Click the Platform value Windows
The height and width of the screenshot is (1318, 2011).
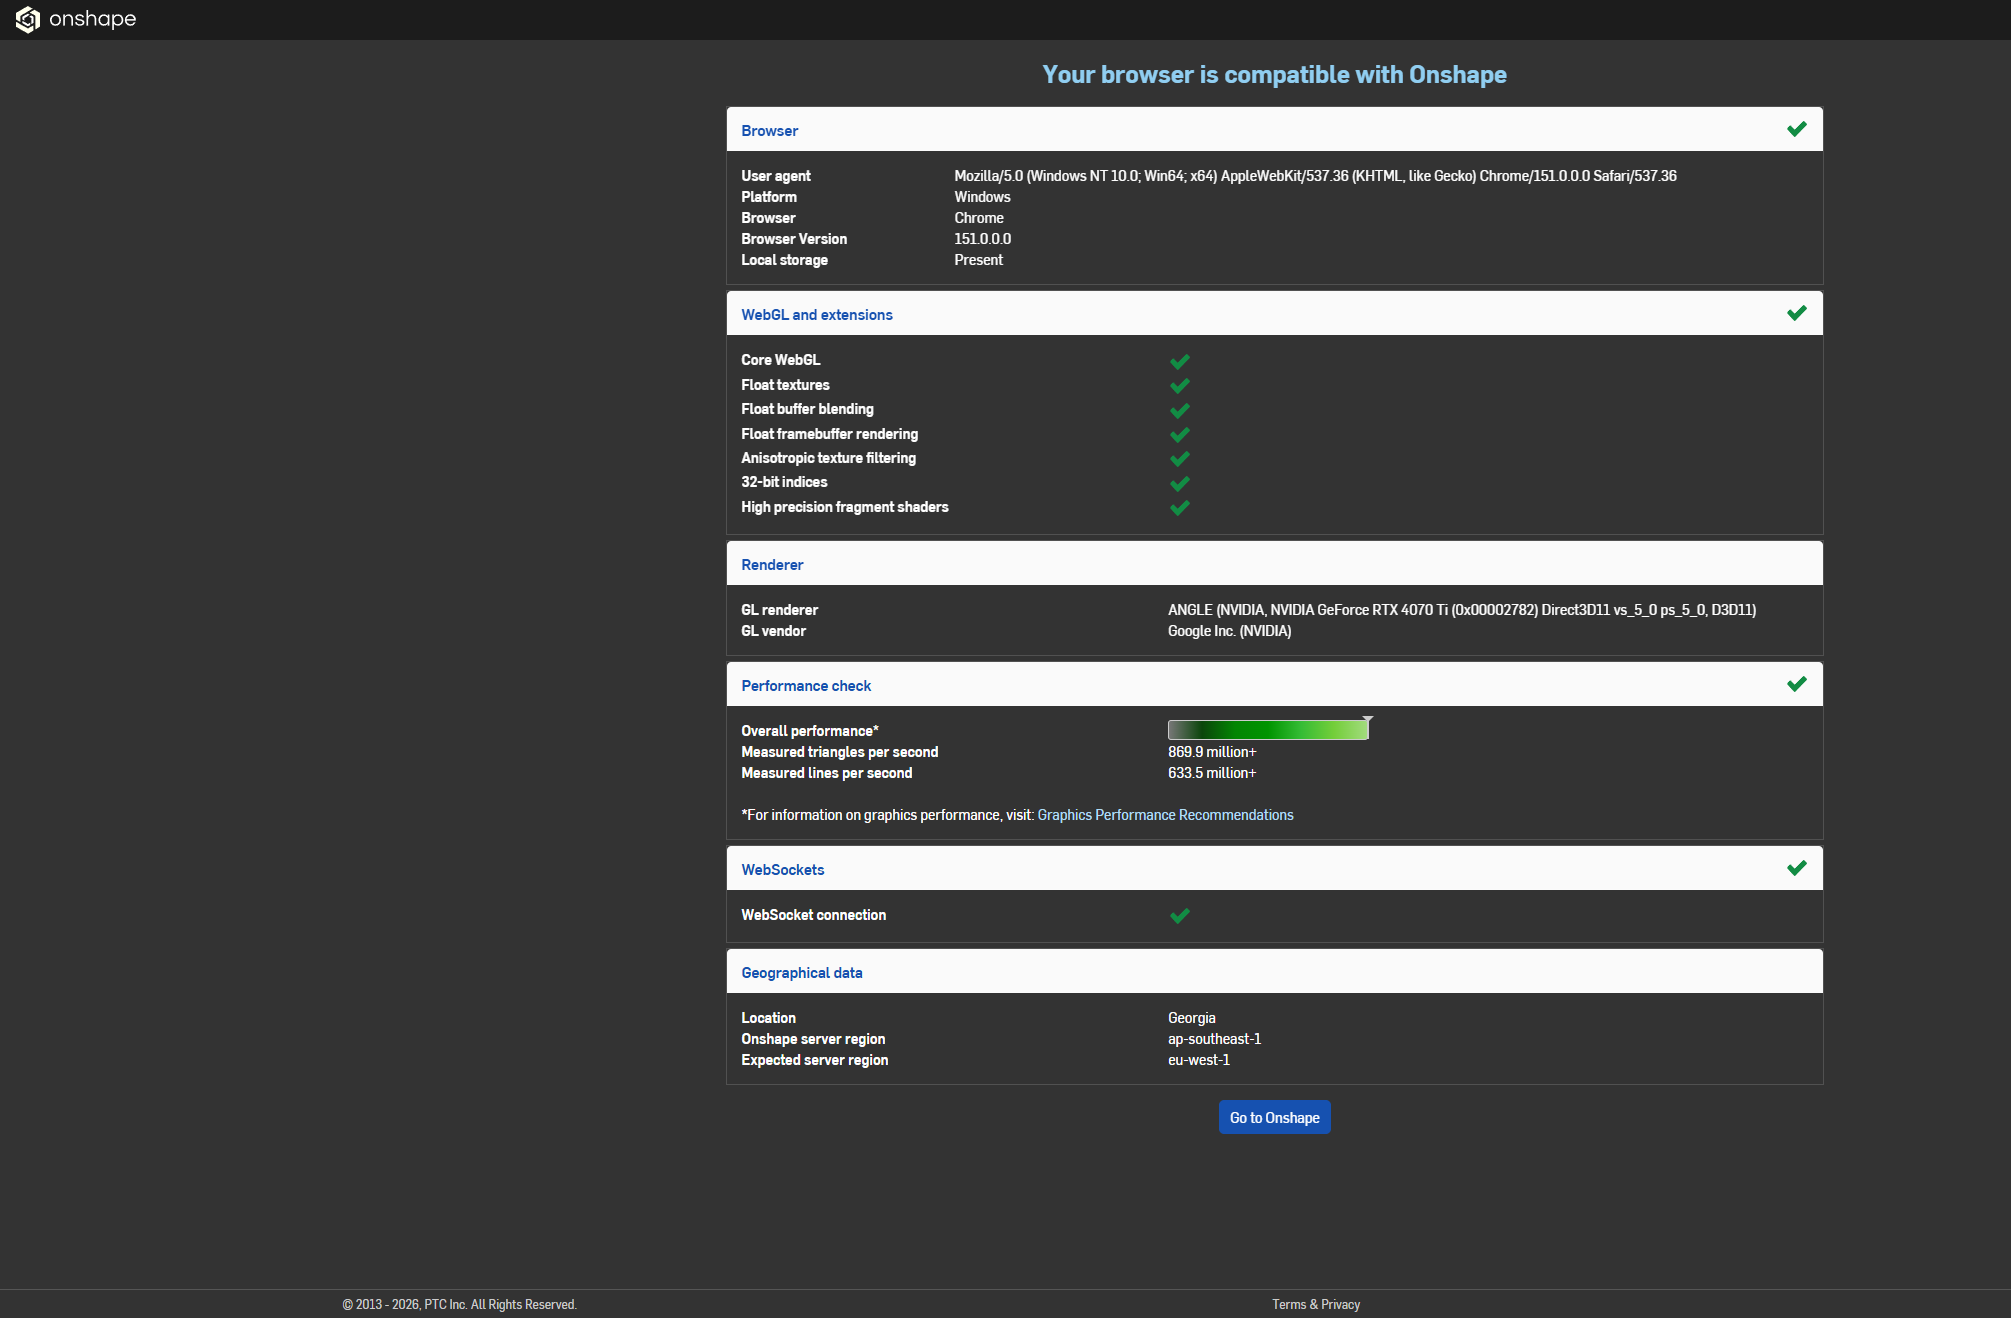tap(982, 197)
